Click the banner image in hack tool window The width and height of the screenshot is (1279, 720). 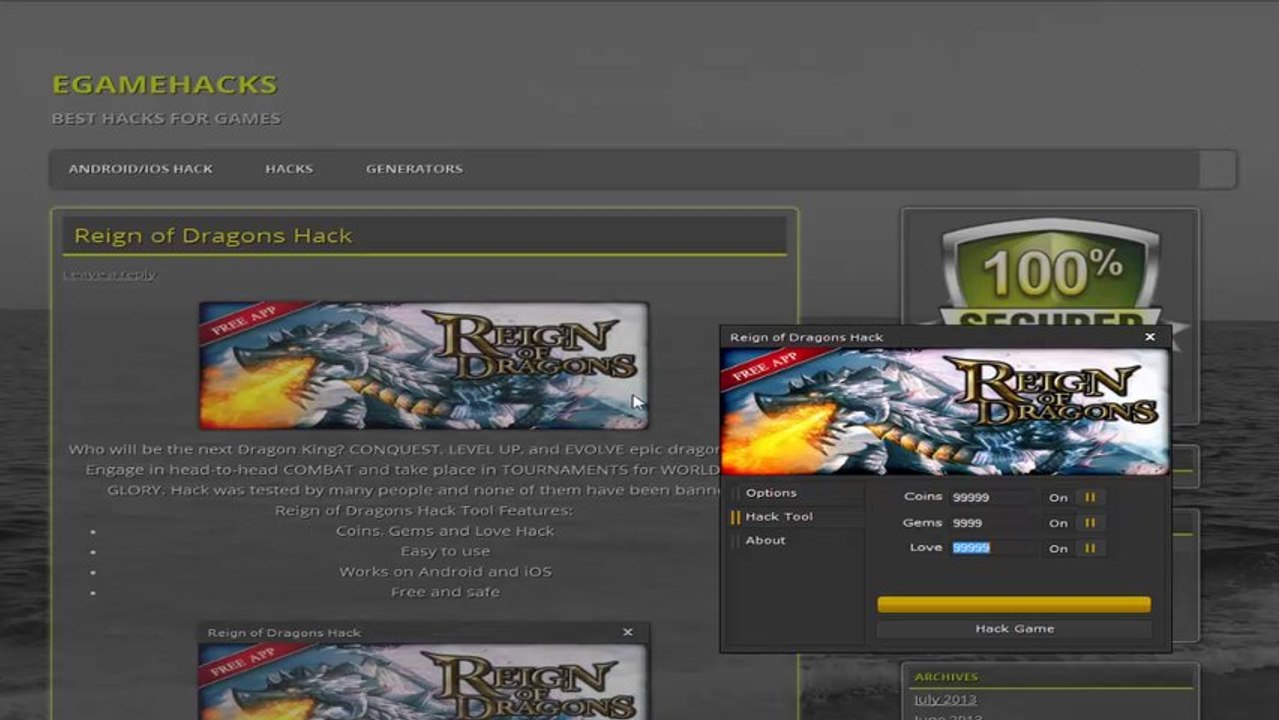(x=945, y=411)
